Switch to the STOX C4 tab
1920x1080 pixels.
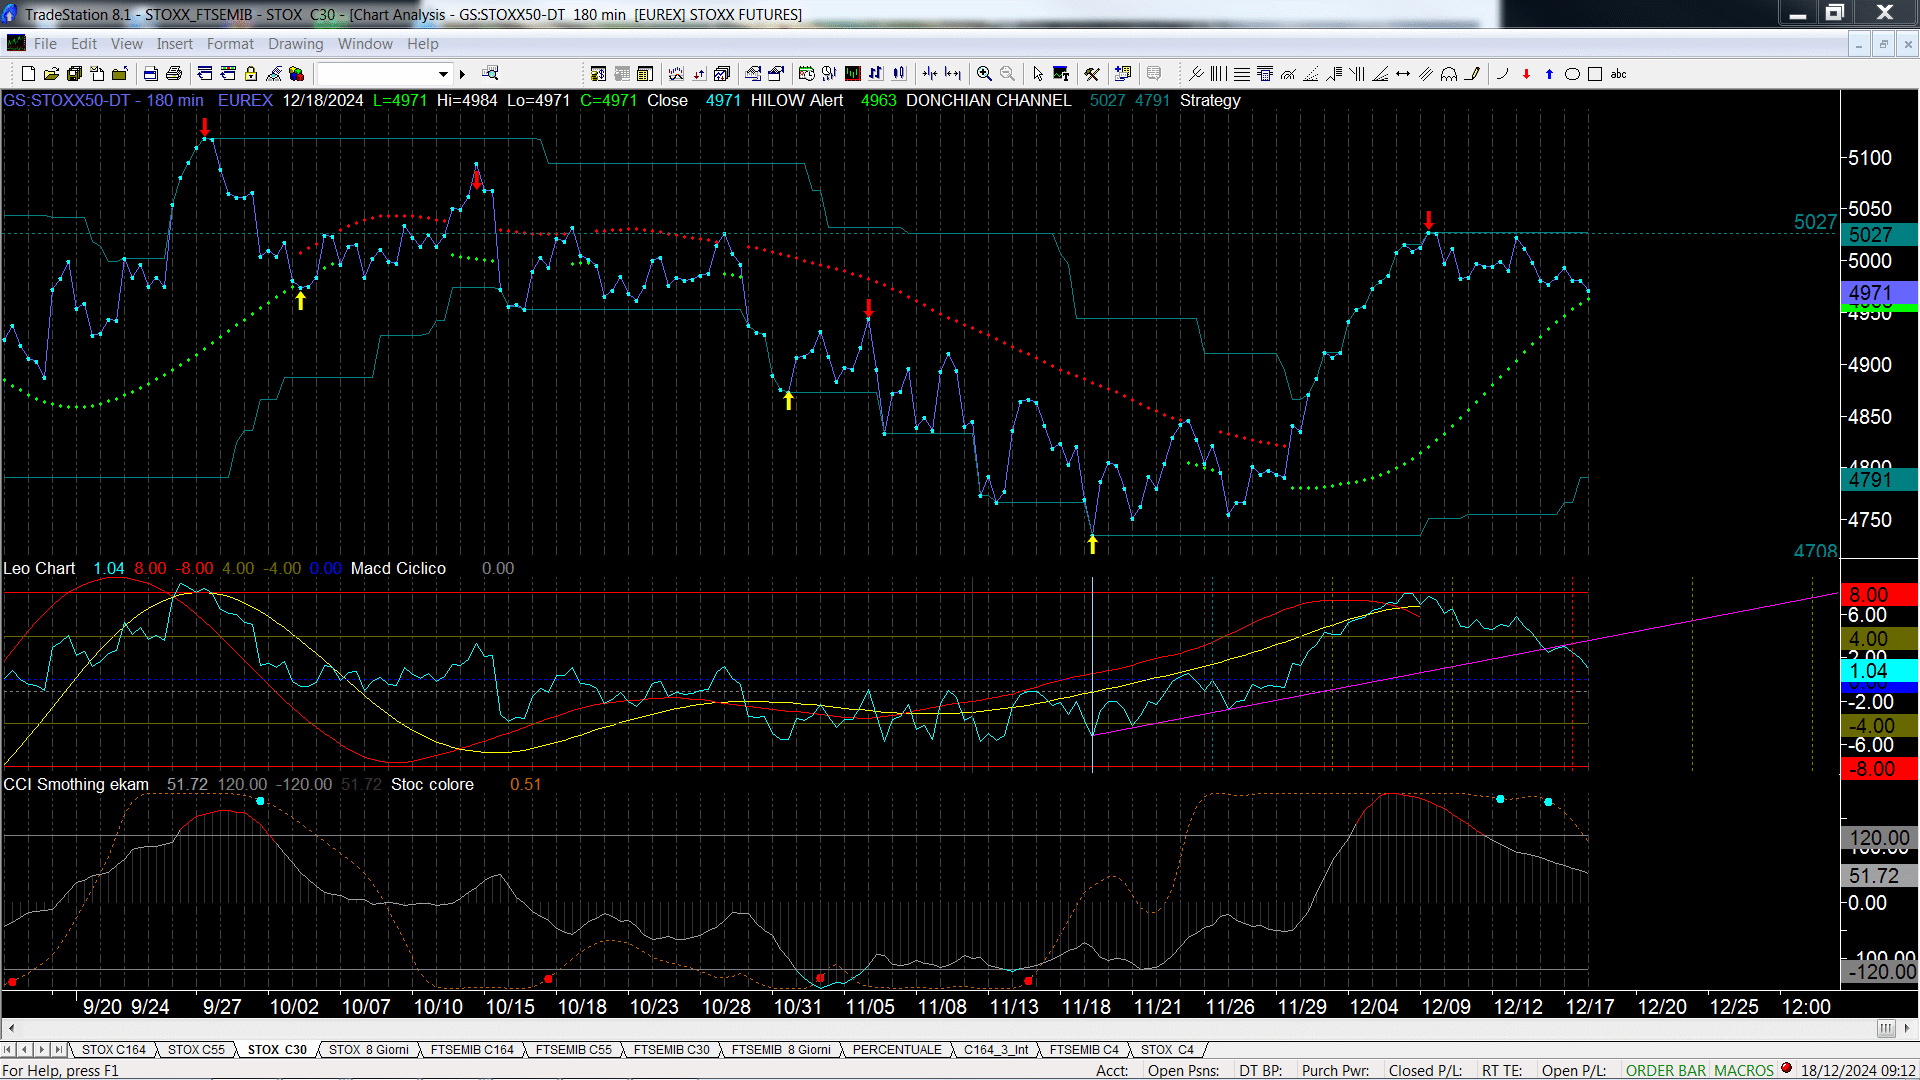click(1167, 1050)
